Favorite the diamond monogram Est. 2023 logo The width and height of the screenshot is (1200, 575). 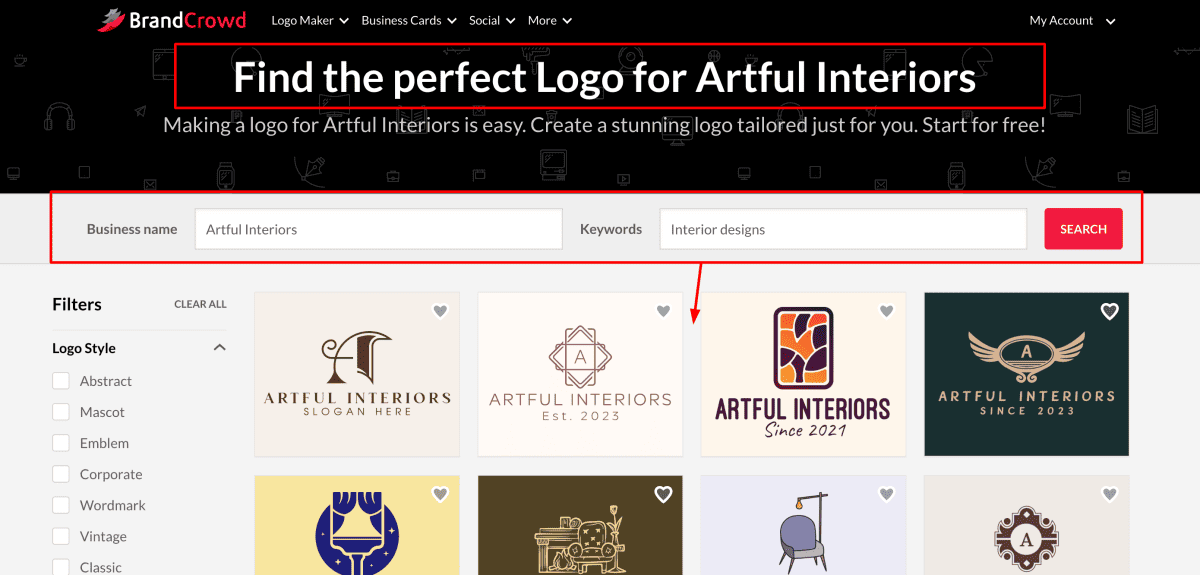point(663,311)
